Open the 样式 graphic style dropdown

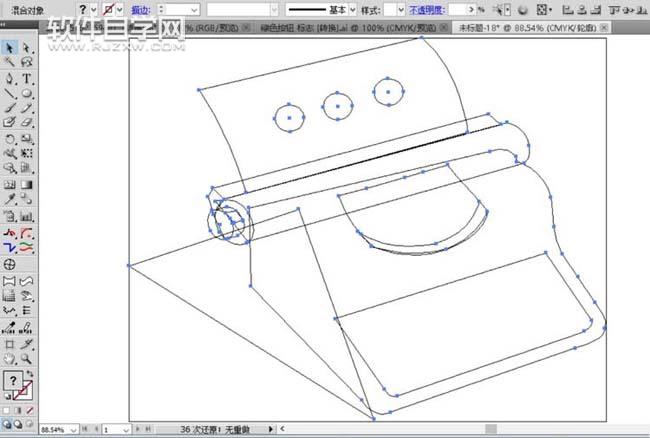pyautogui.click(x=400, y=10)
